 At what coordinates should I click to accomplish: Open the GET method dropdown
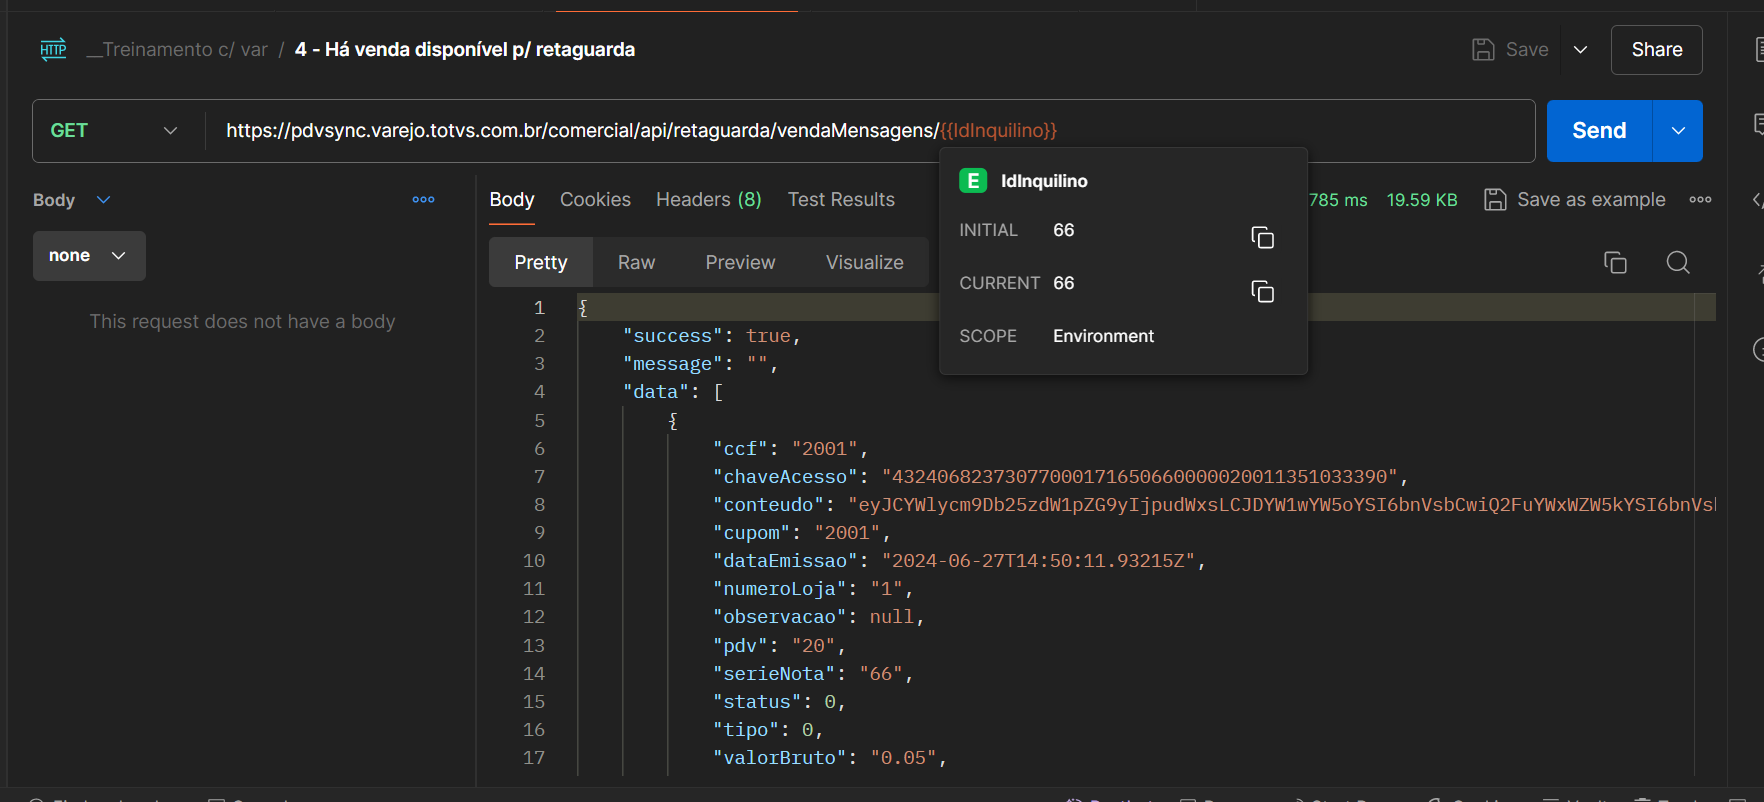[x=115, y=131]
